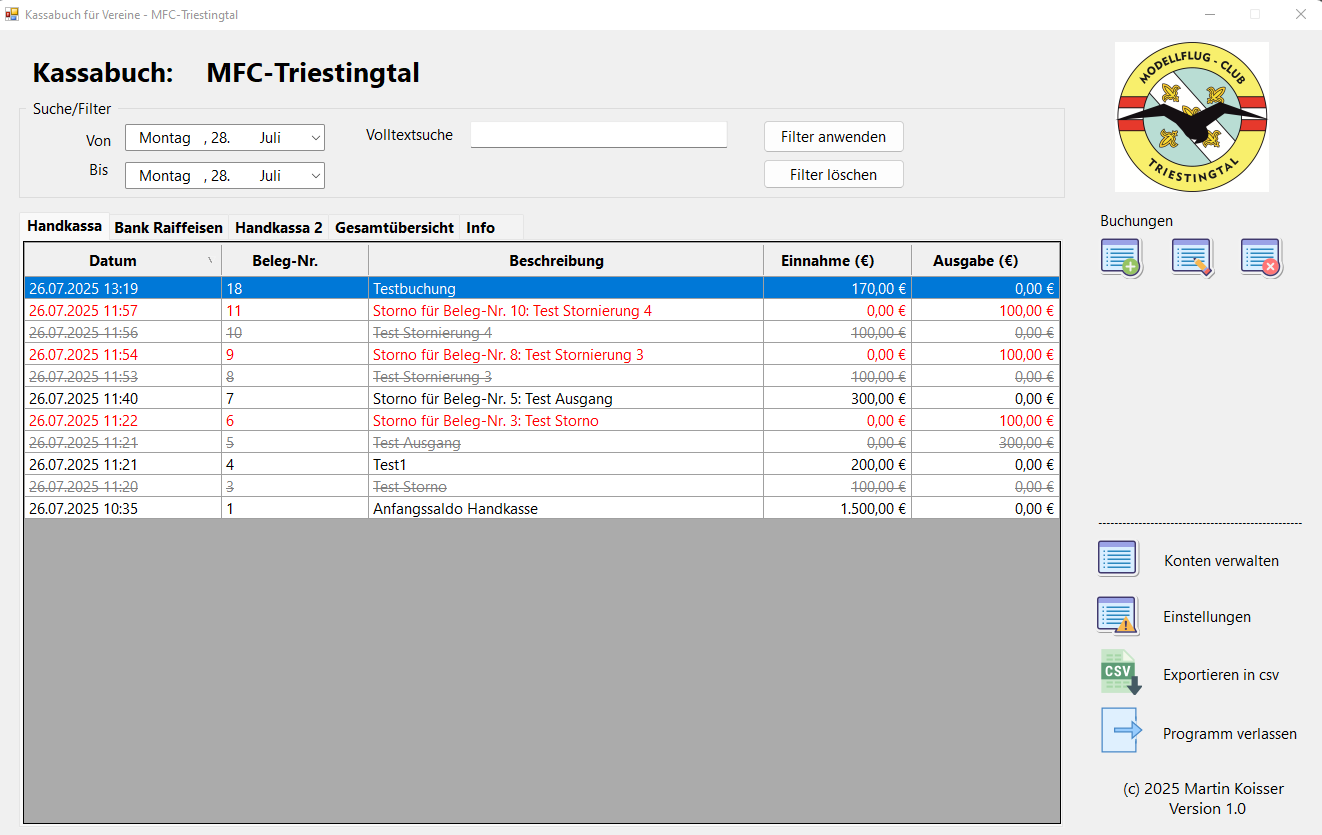
Task: Switch to the Bank Raiffeisen tab
Action: 168,228
